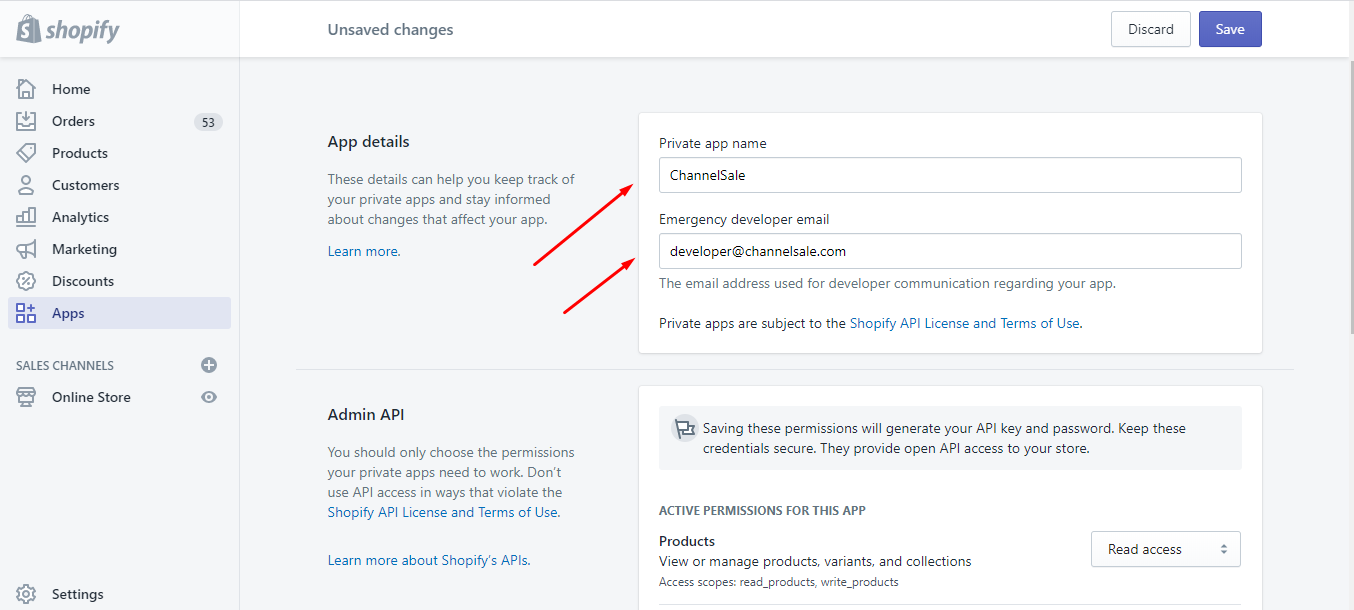Open Learn more about Shopify's APIs link

(x=427, y=560)
